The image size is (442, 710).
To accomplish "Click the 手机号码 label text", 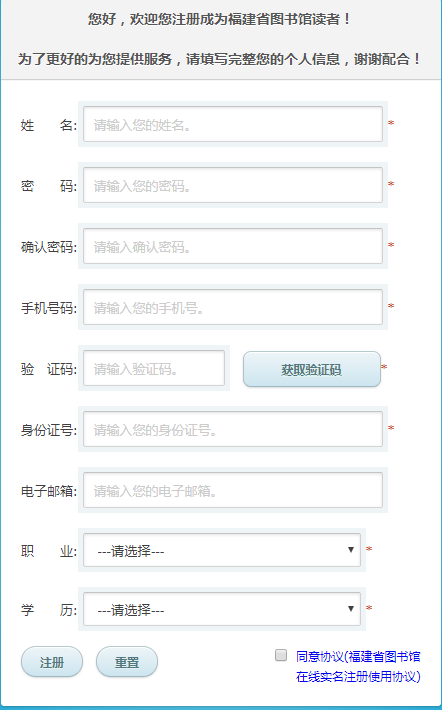I will pos(49,308).
